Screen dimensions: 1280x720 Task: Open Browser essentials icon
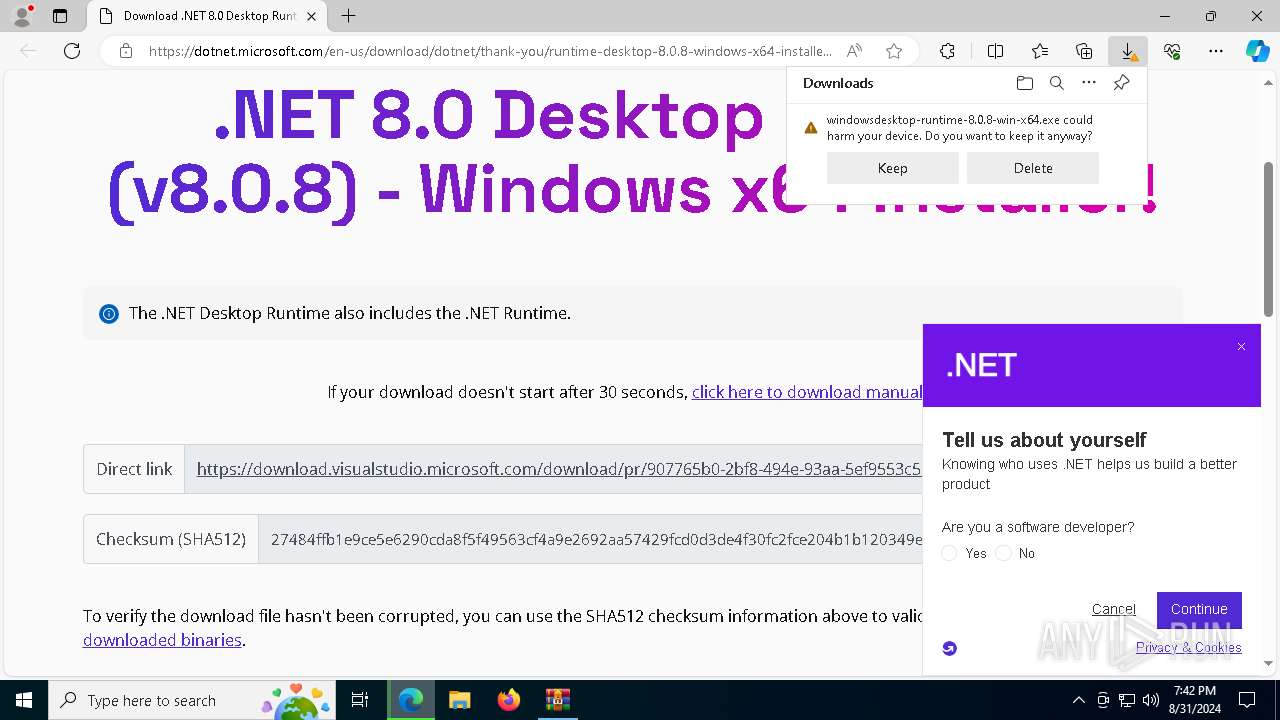click(1172, 51)
